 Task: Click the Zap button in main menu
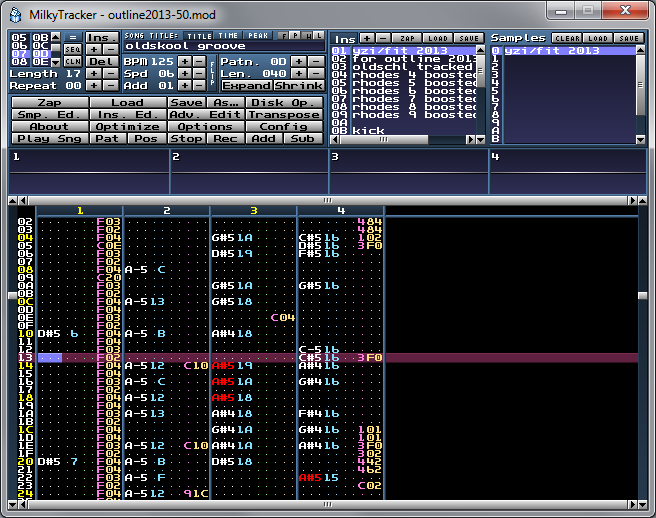click(50, 103)
